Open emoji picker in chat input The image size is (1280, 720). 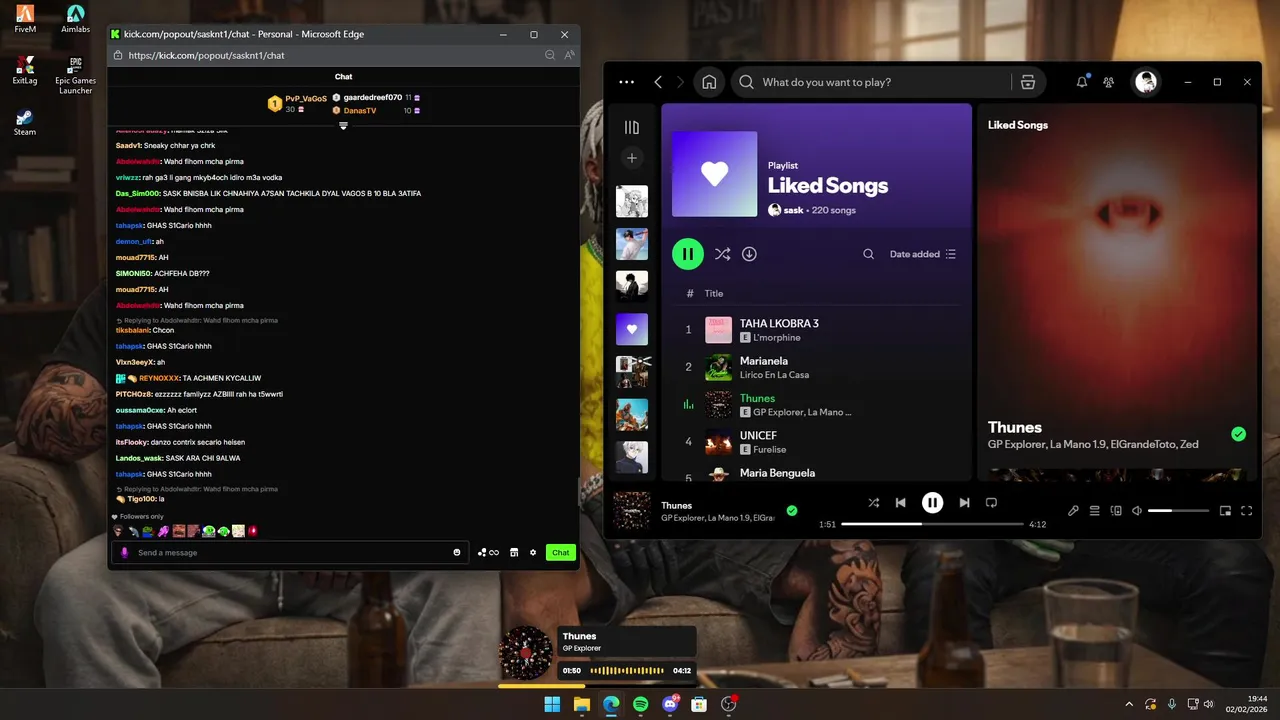tap(457, 552)
